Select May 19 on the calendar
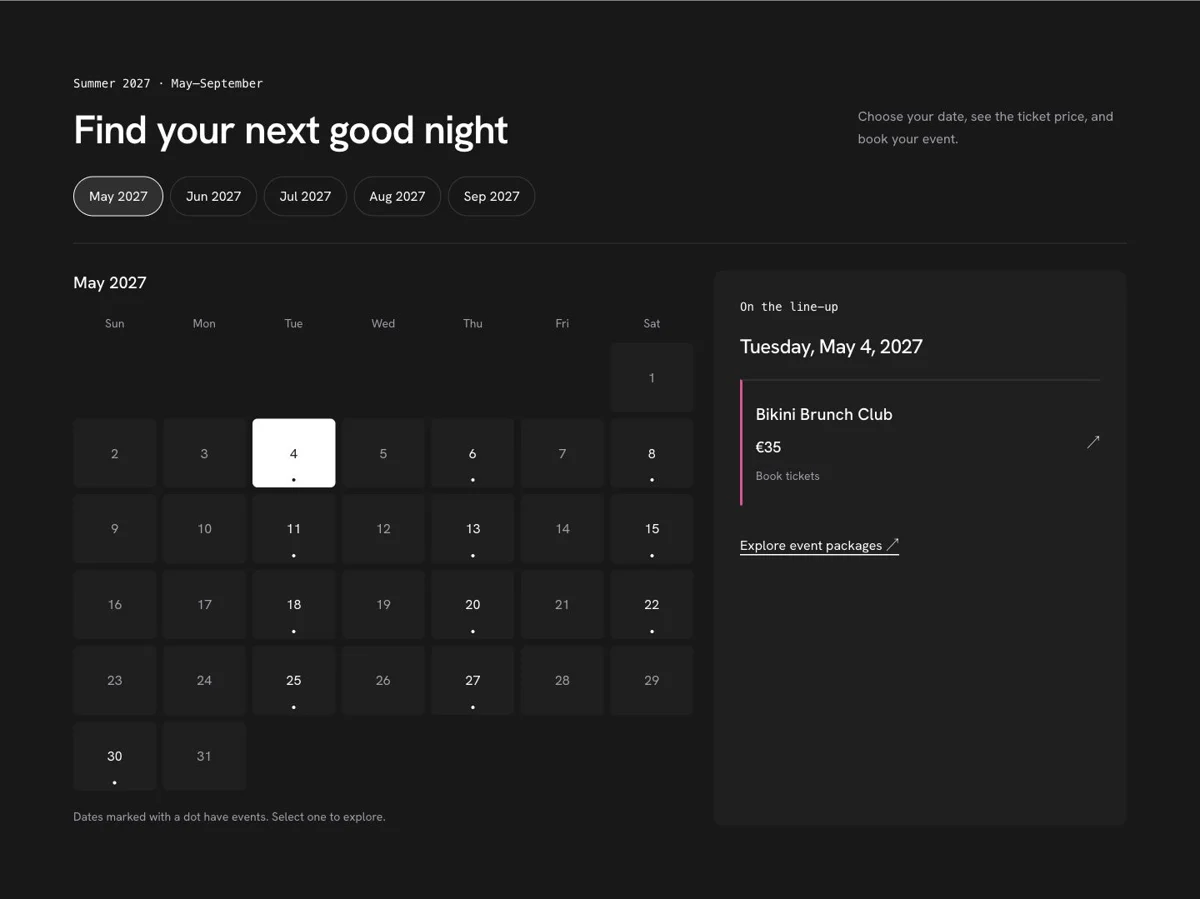This screenshot has height=899, width=1200. 383,605
